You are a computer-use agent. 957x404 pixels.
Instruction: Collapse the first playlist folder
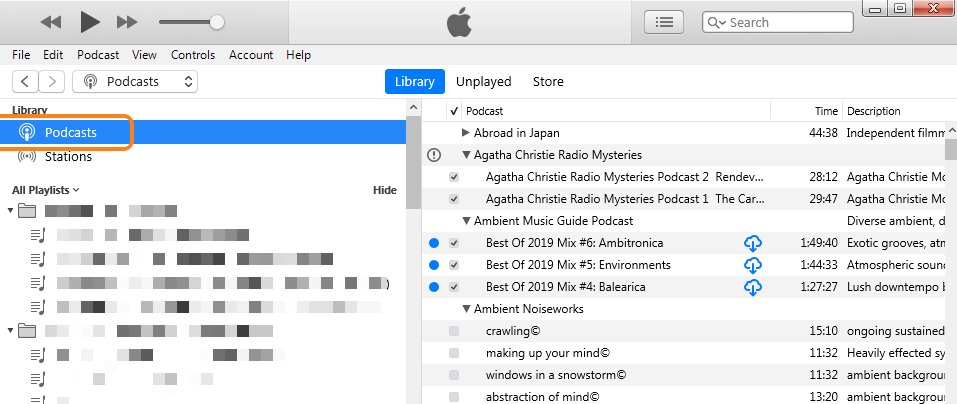tap(10, 211)
